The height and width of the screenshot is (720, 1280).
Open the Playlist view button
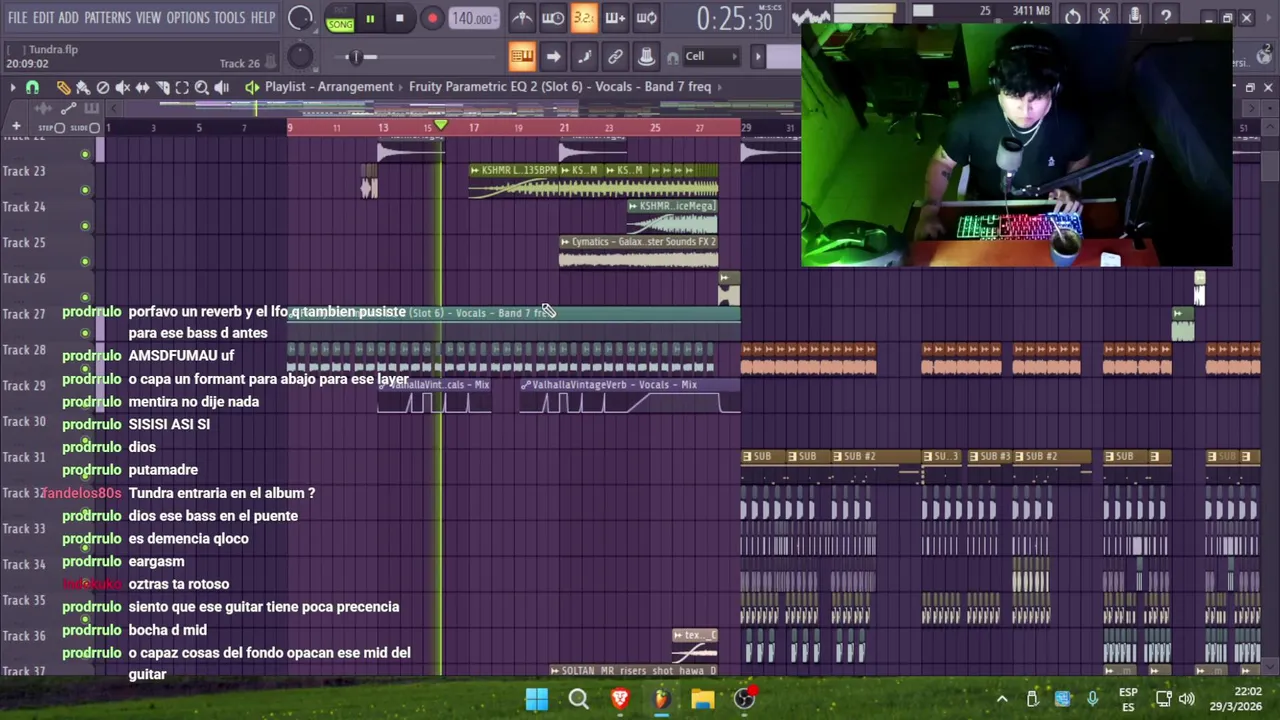[522, 56]
